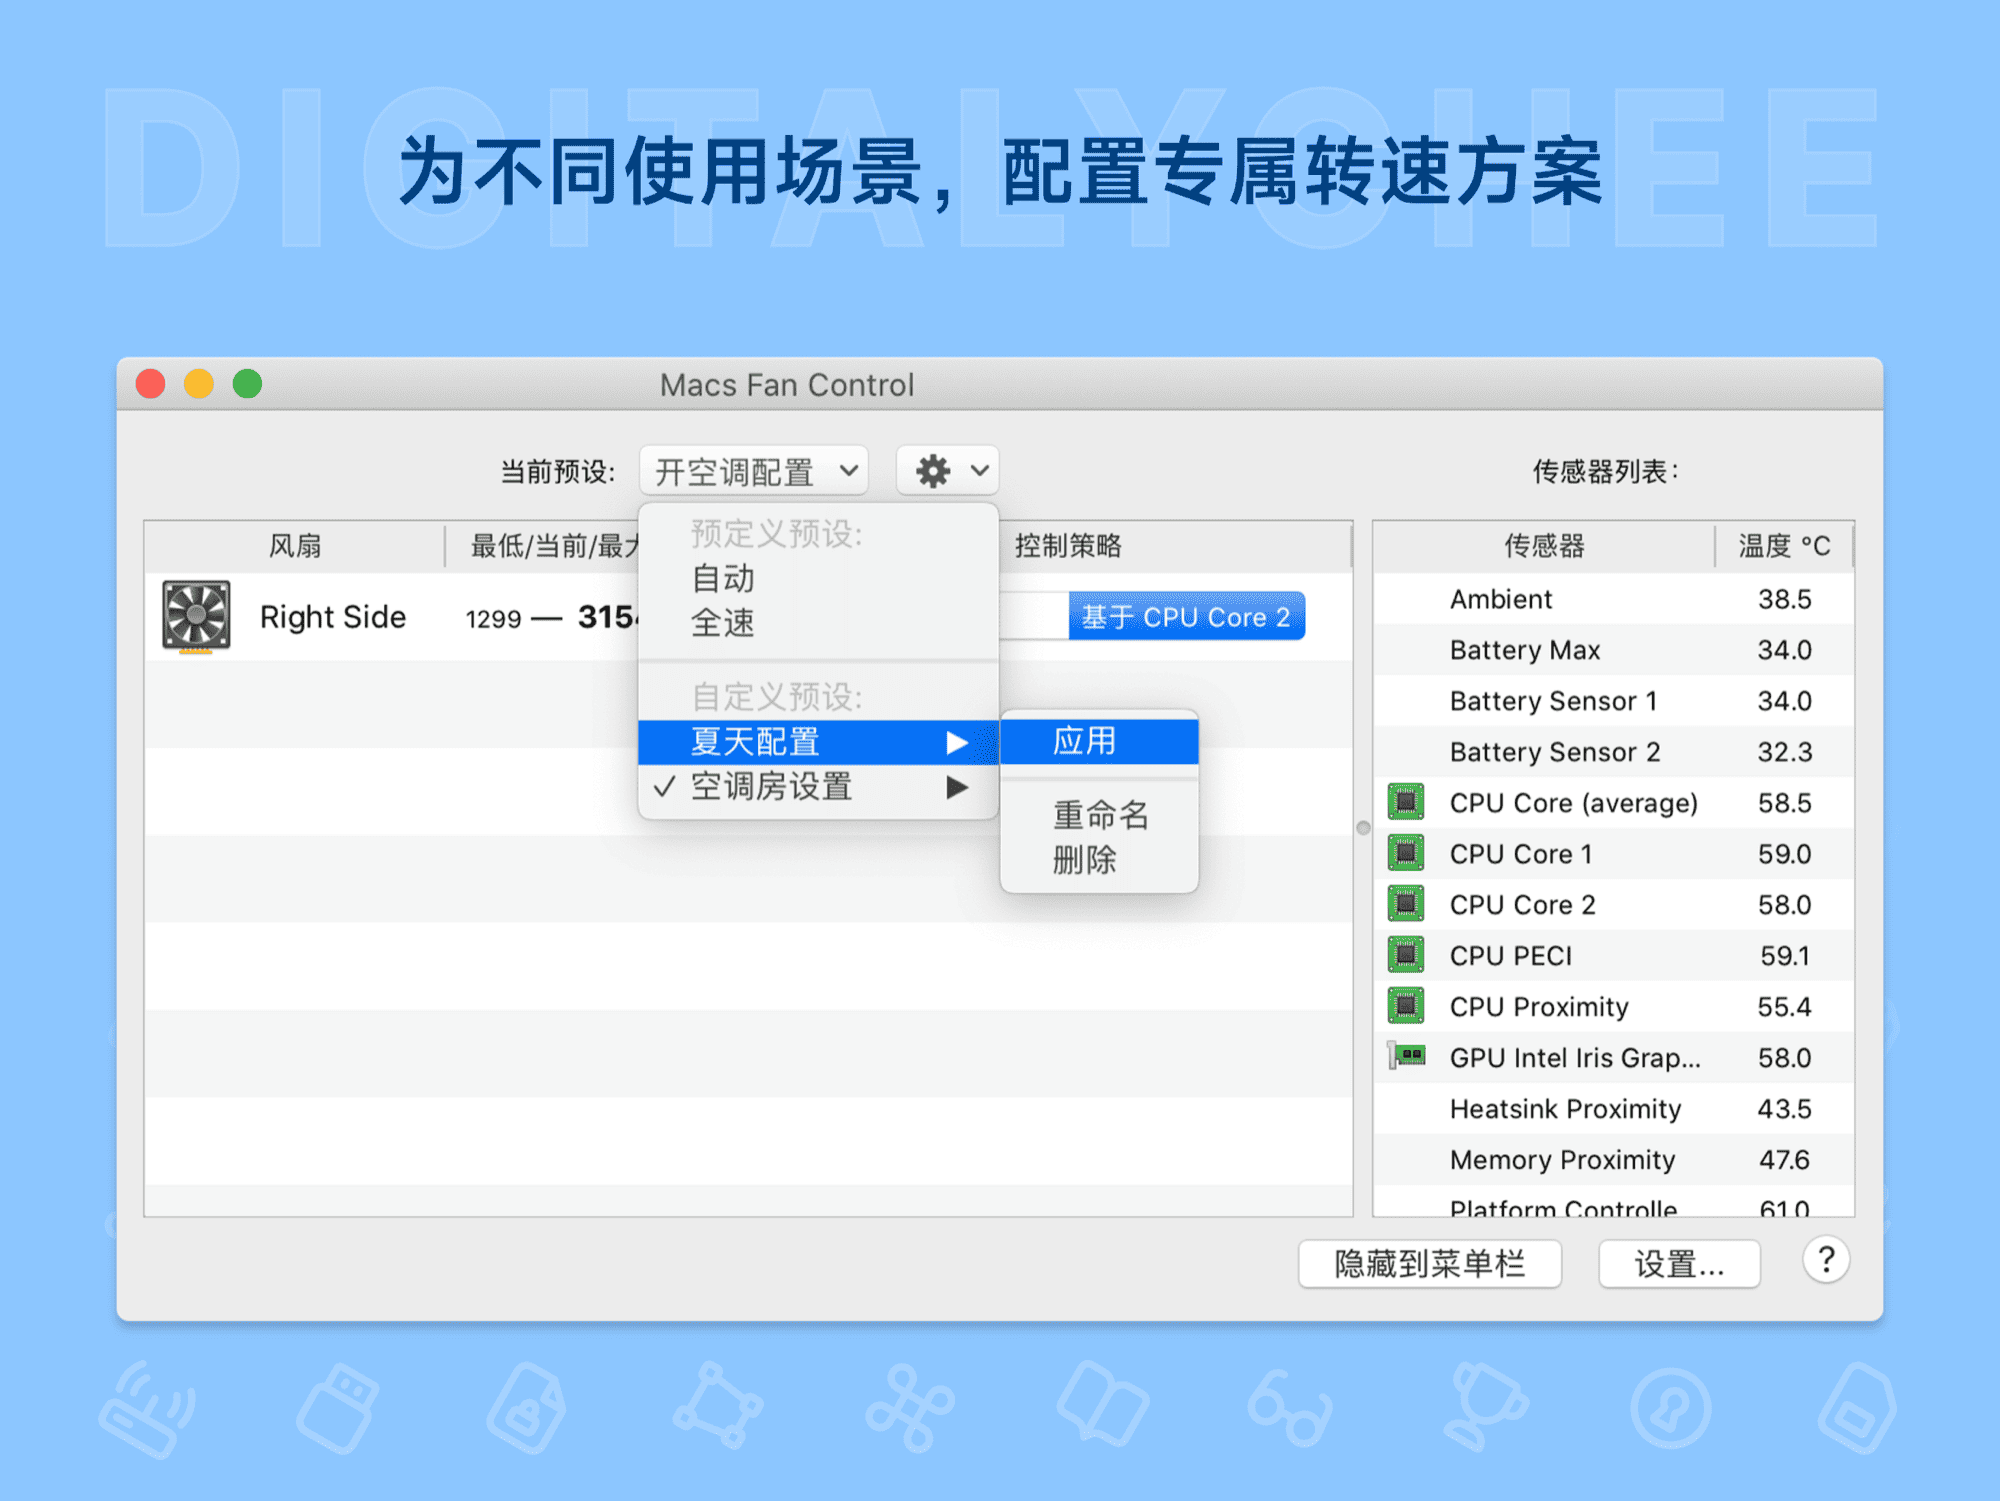
Task: Select the Battery Sensor 2 row
Action: [x=1613, y=752]
